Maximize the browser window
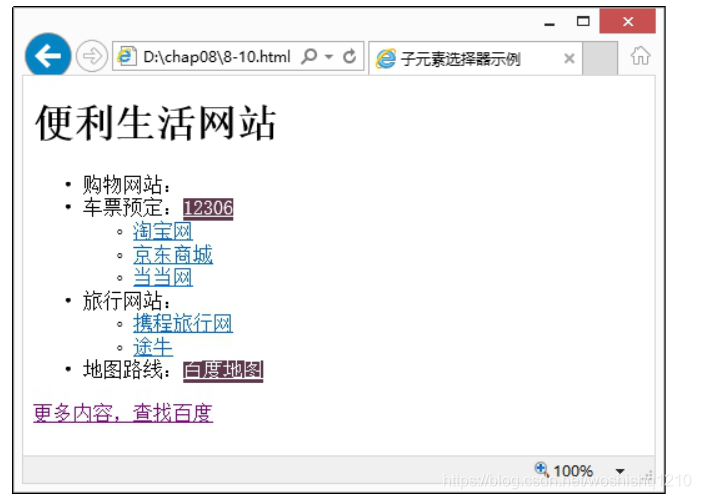This screenshot has height=499, width=701. (583, 21)
